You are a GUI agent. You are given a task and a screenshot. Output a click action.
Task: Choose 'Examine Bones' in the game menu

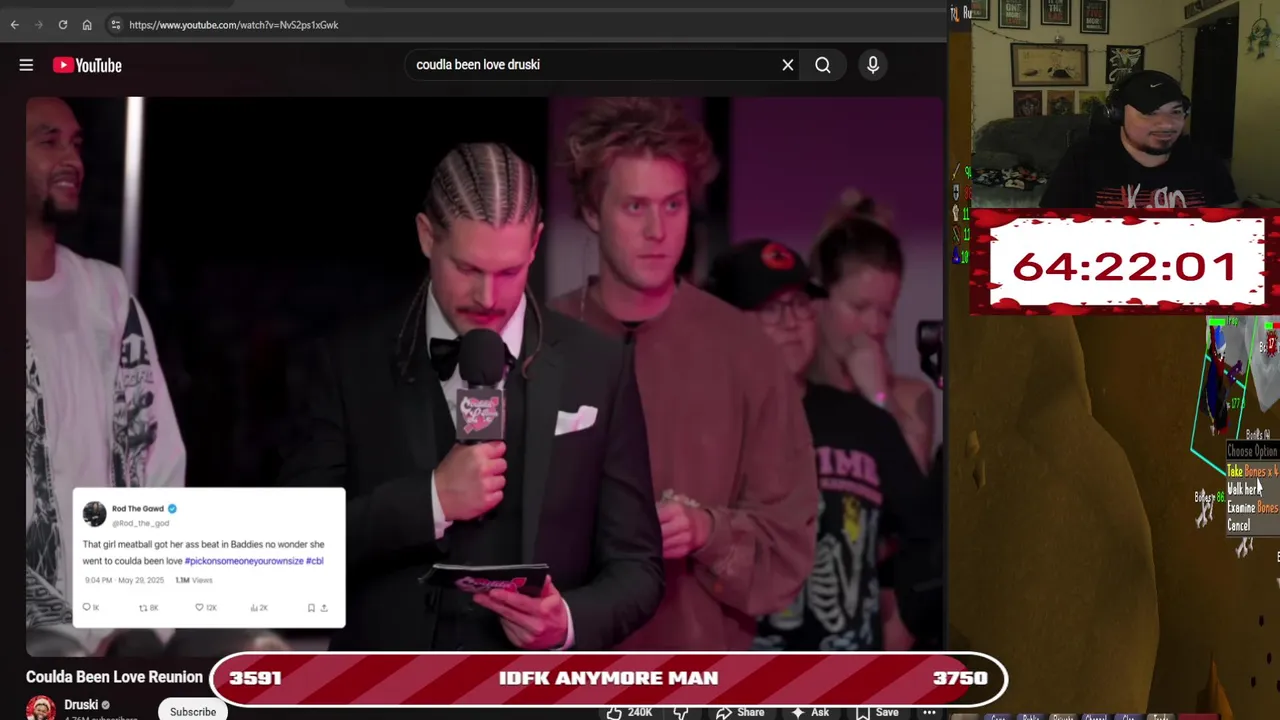pos(1252,508)
